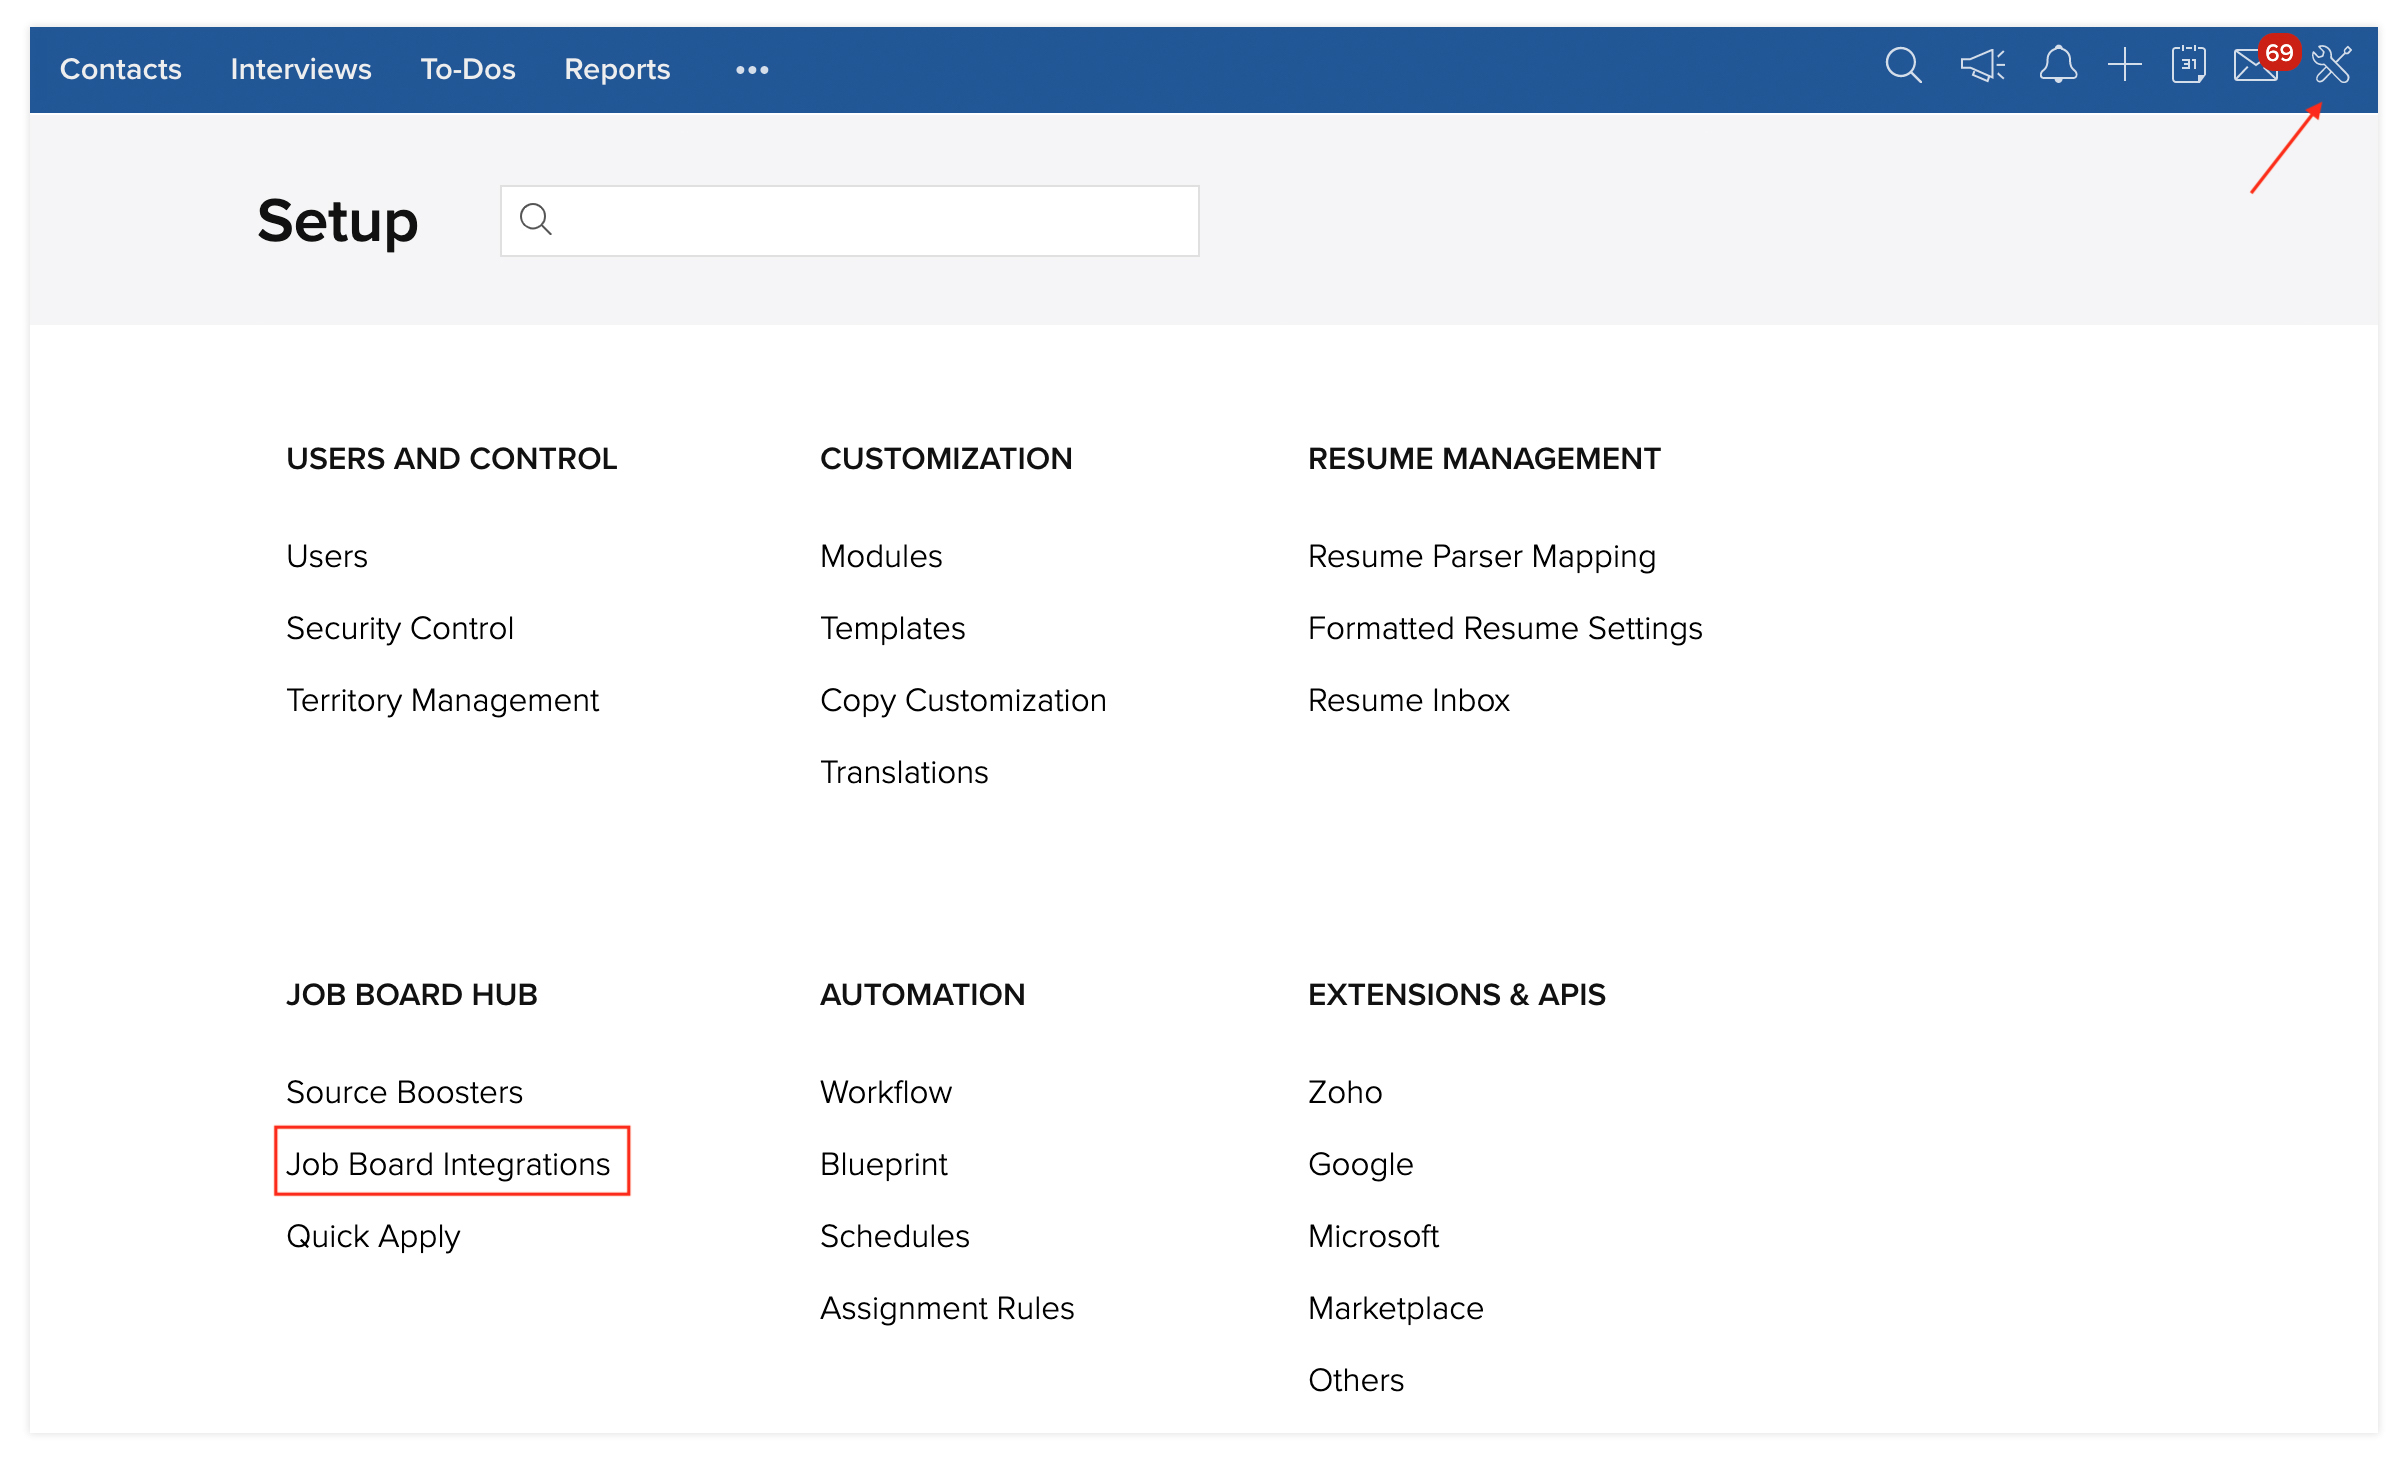2408x1458 pixels.
Task: Expand the three-dots more modules menu
Action: point(752,70)
